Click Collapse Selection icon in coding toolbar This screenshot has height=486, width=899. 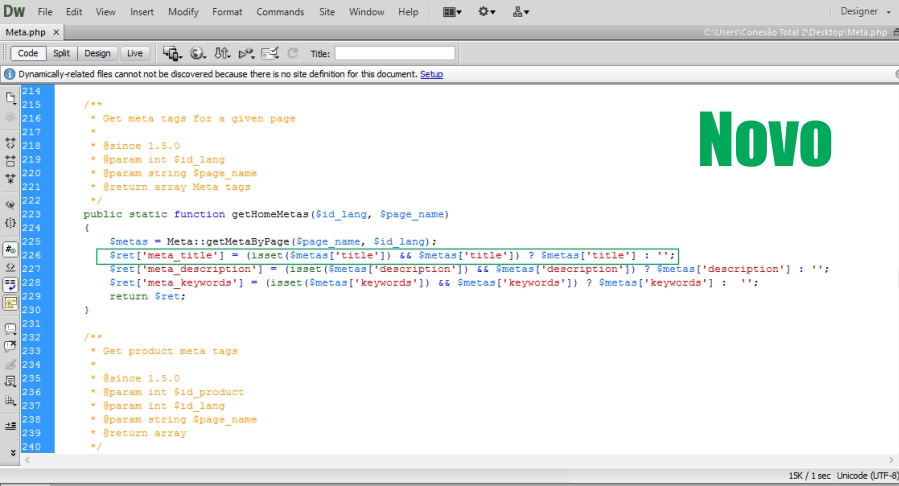[10, 161]
